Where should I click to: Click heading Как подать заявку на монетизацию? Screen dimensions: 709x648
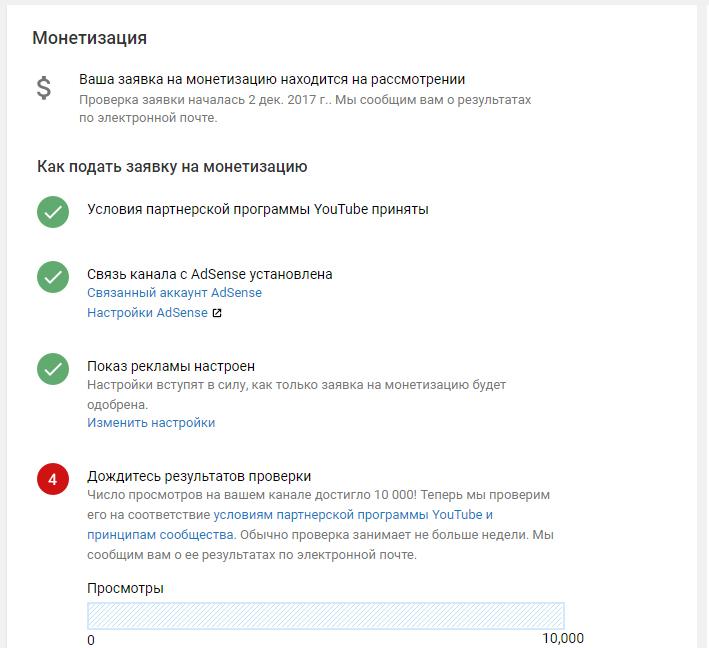click(x=172, y=166)
